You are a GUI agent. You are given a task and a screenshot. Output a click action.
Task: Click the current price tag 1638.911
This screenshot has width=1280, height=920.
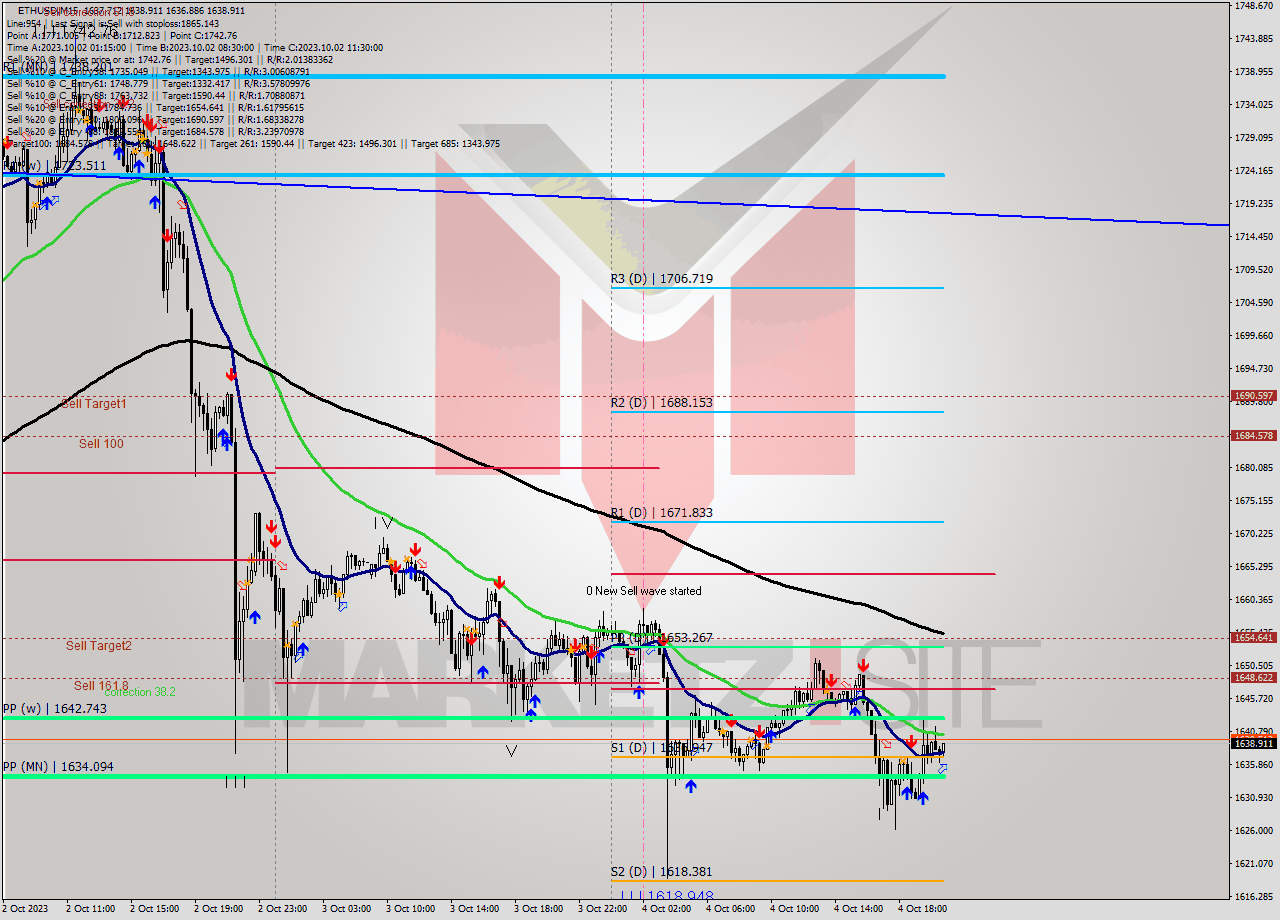click(x=1253, y=743)
